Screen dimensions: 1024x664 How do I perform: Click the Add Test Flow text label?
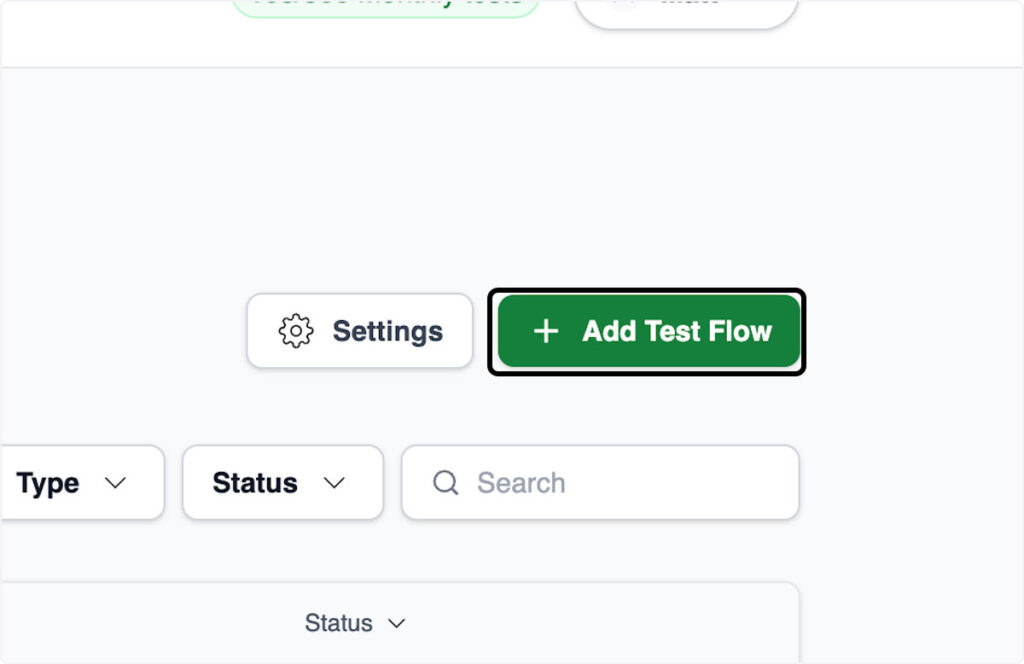coord(677,331)
